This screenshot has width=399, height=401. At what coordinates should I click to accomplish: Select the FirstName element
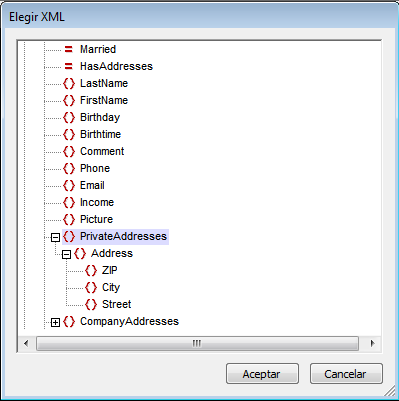point(104,100)
